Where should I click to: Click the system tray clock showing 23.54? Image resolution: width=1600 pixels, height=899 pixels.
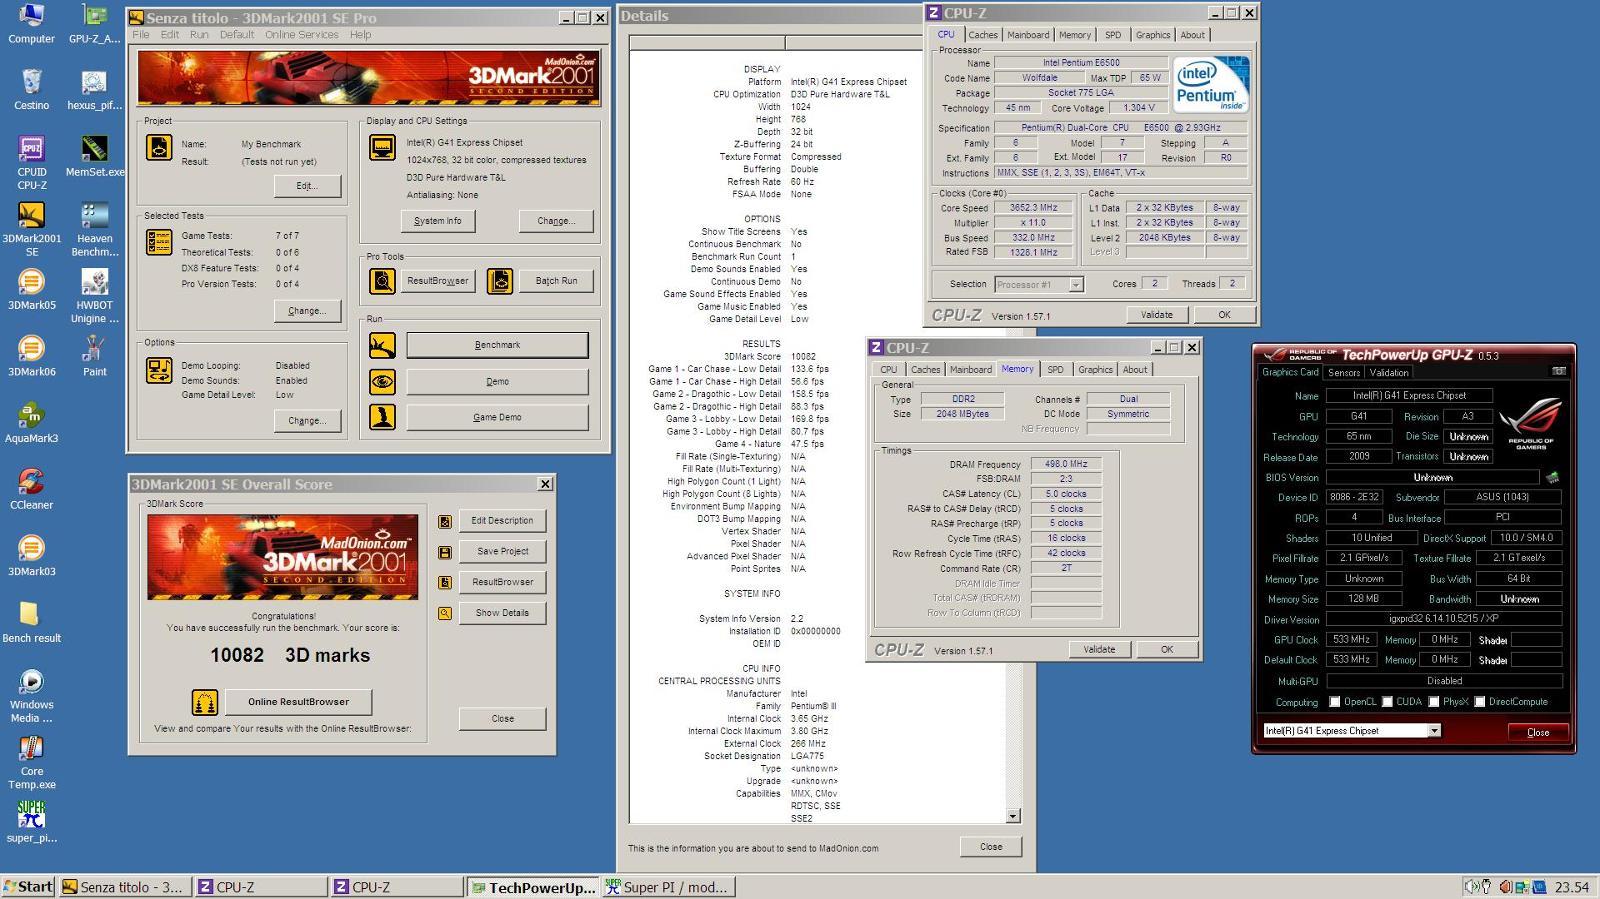[1572, 887]
